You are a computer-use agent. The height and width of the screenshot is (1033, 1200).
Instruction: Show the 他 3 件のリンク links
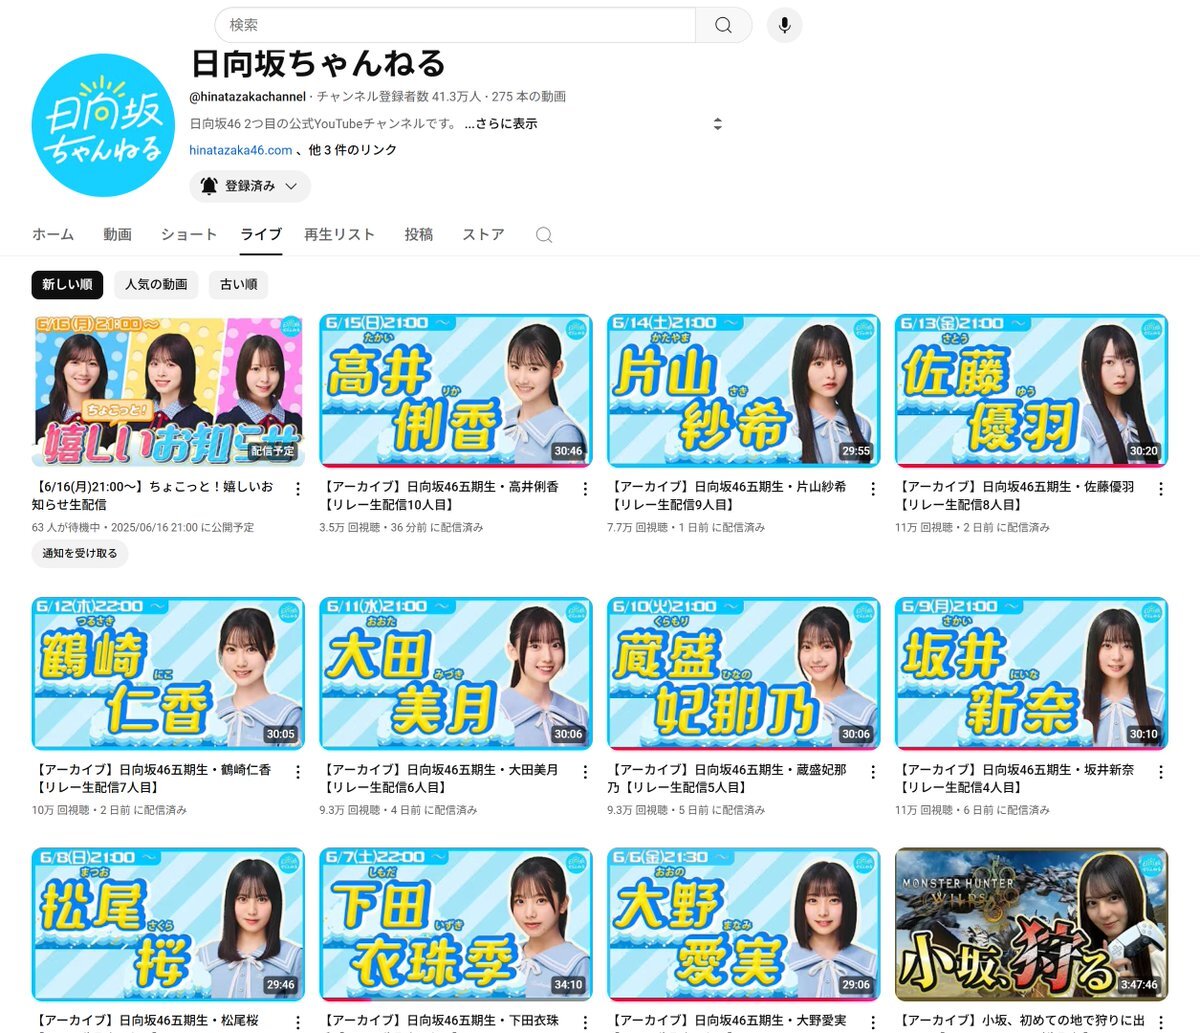click(x=353, y=150)
